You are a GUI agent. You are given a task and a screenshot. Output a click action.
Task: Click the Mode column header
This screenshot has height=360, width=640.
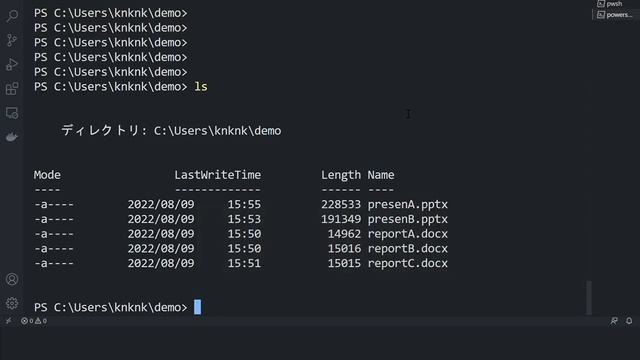(47, 175)
